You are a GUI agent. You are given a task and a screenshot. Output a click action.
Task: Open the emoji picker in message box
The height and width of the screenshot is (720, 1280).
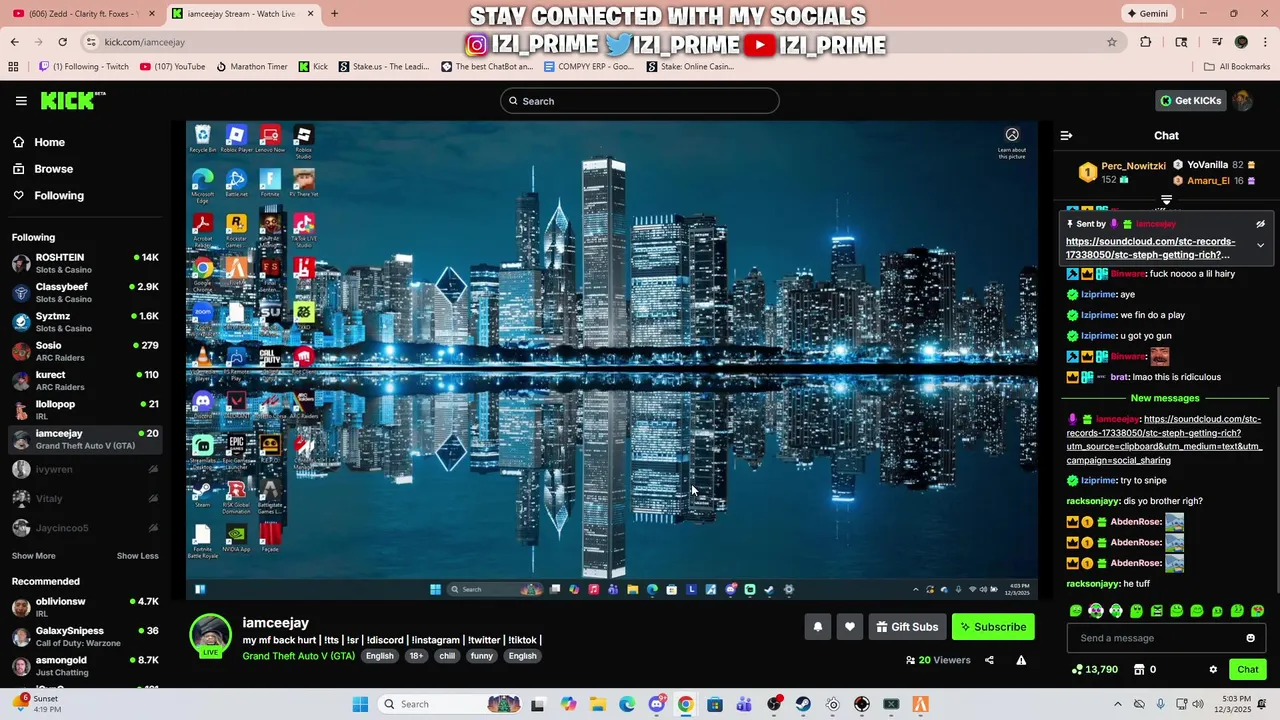click(1250, 638)
